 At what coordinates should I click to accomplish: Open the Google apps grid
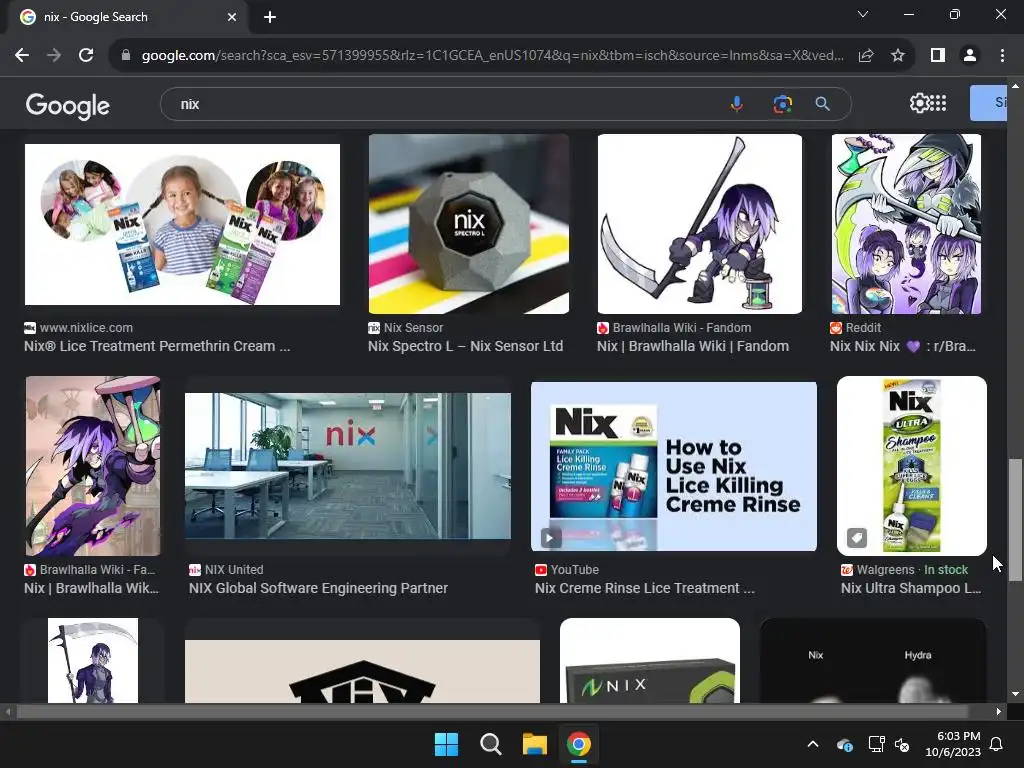pos(938,103)
